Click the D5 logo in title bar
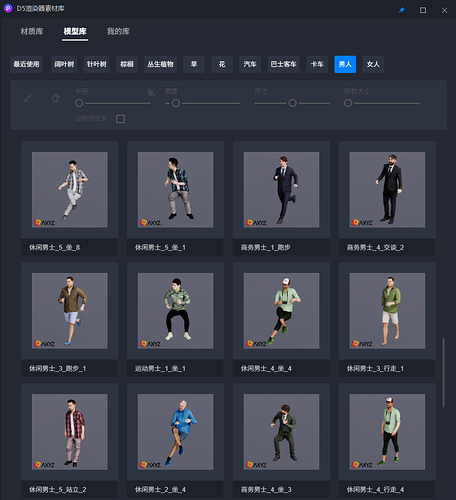 [8, 8]
